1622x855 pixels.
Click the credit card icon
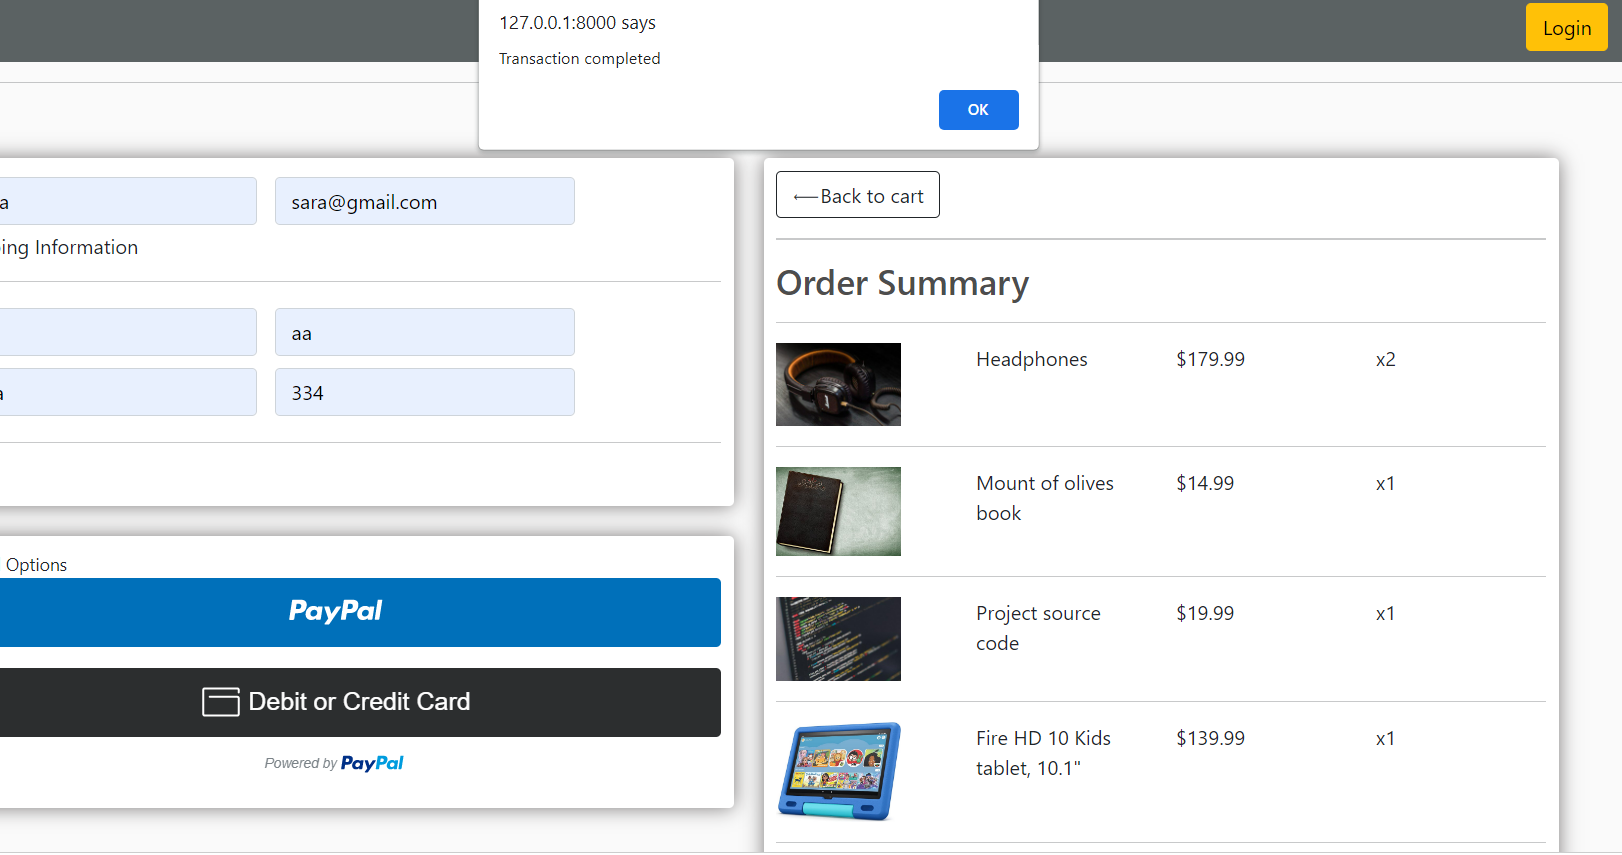pyautogui.click(x=221, y=702)
